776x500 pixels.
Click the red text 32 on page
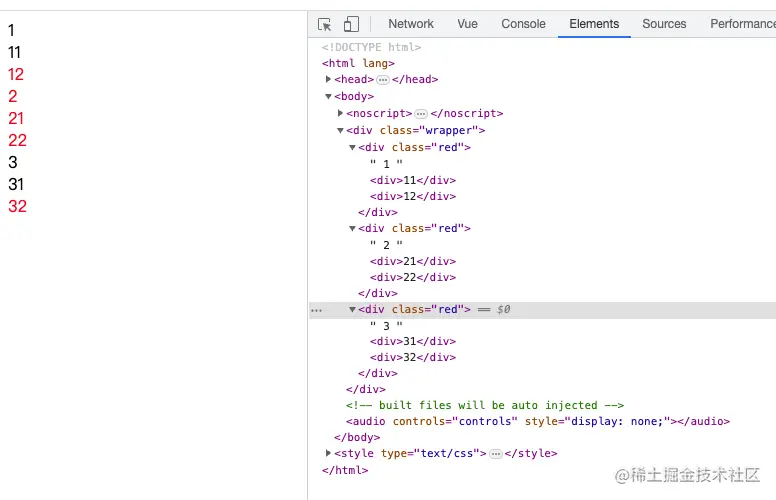click(x=17, y=206)
